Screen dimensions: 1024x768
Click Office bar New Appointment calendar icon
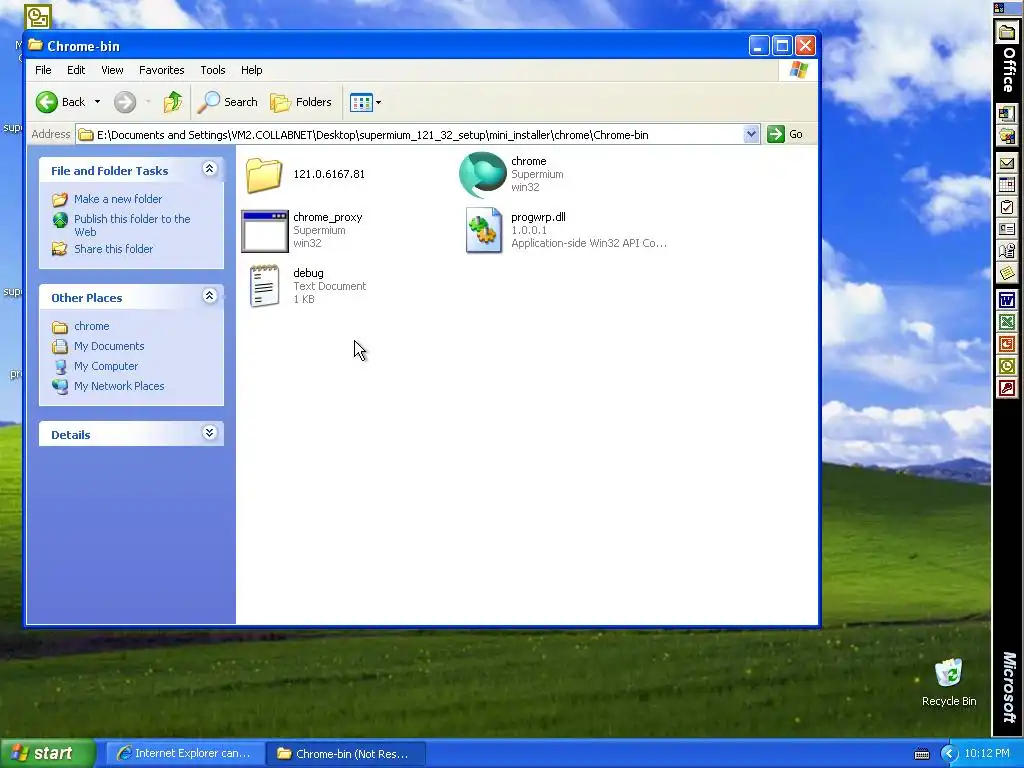coord(1006,185)
